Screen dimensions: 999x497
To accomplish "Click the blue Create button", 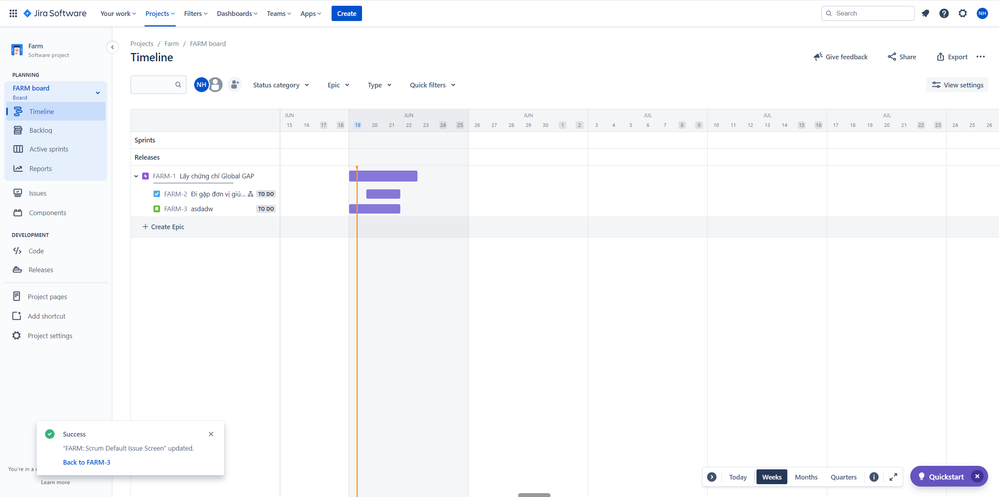I will (x=347, y=13).
